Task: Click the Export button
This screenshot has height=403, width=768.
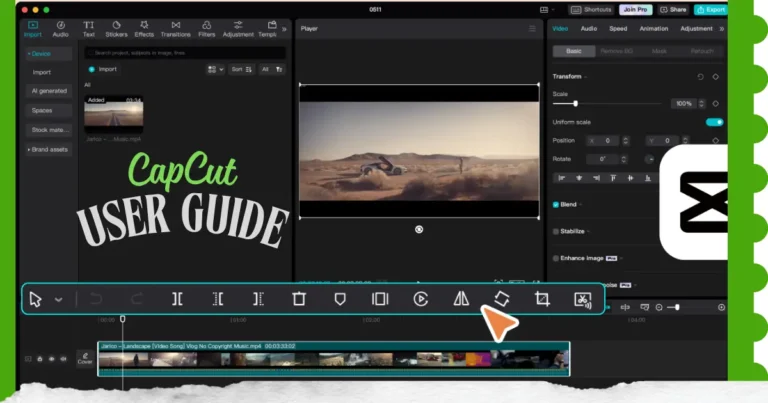Action: (710, 10)
